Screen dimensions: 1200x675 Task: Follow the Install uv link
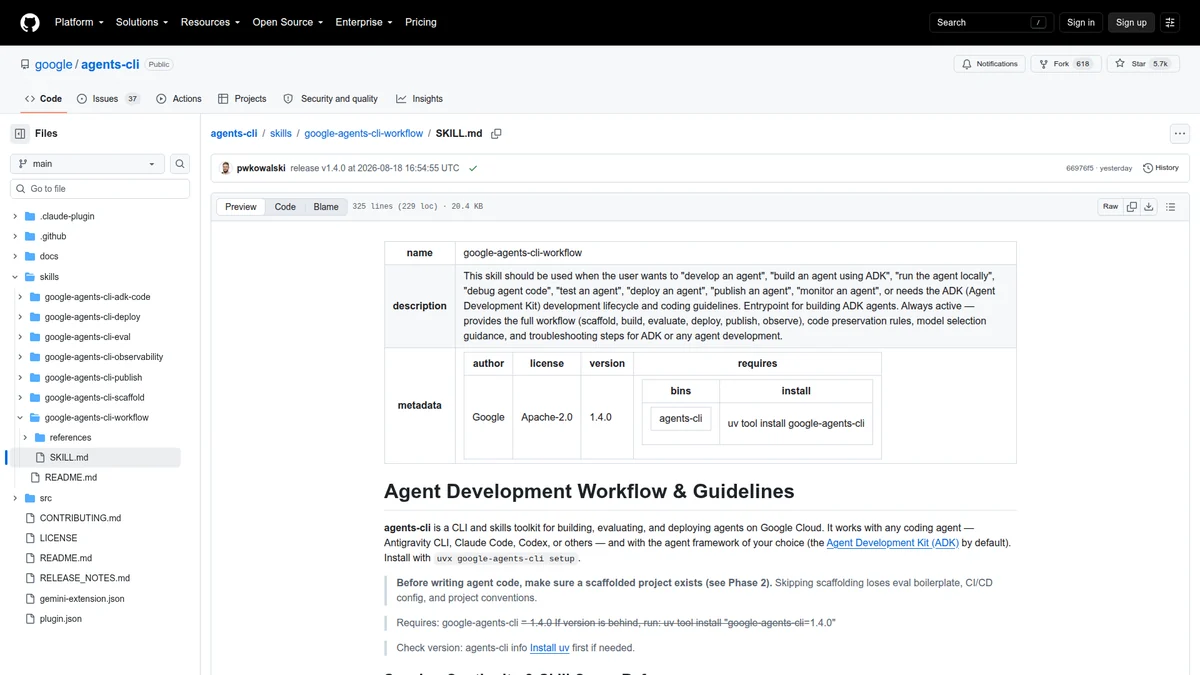549,648
